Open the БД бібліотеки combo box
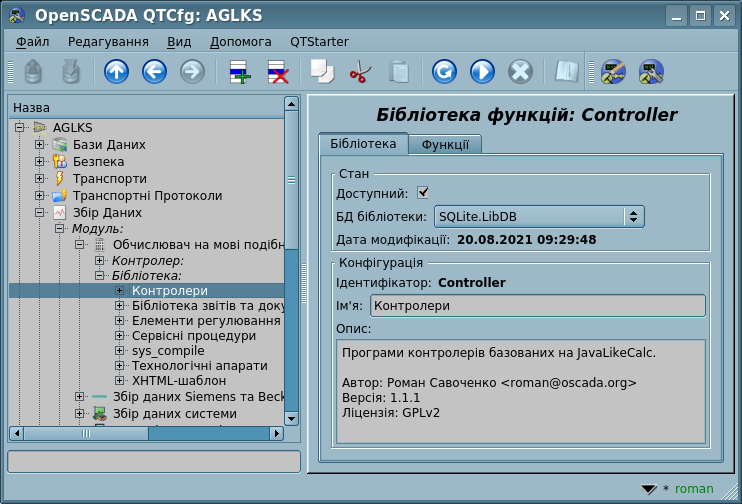 pos(538,216)
